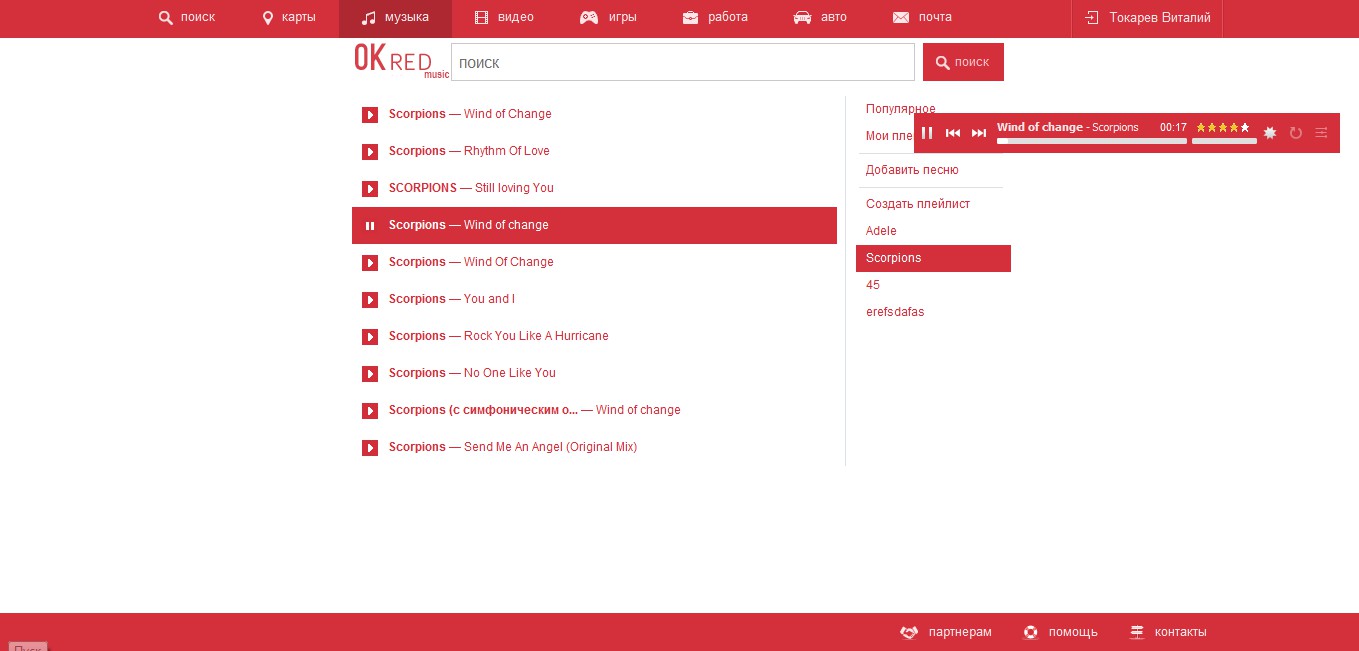Click song title Rhythm Of Love
Viewport: 1359px width, 651px height.
pos(507,151)
